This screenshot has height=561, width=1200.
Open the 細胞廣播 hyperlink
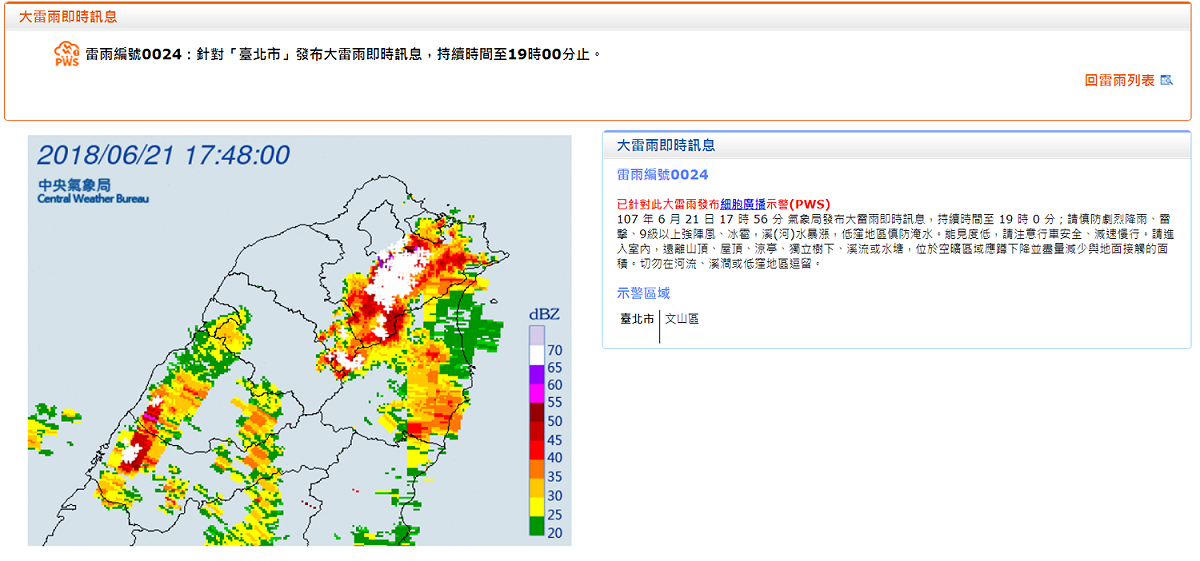tap(743, 204)
